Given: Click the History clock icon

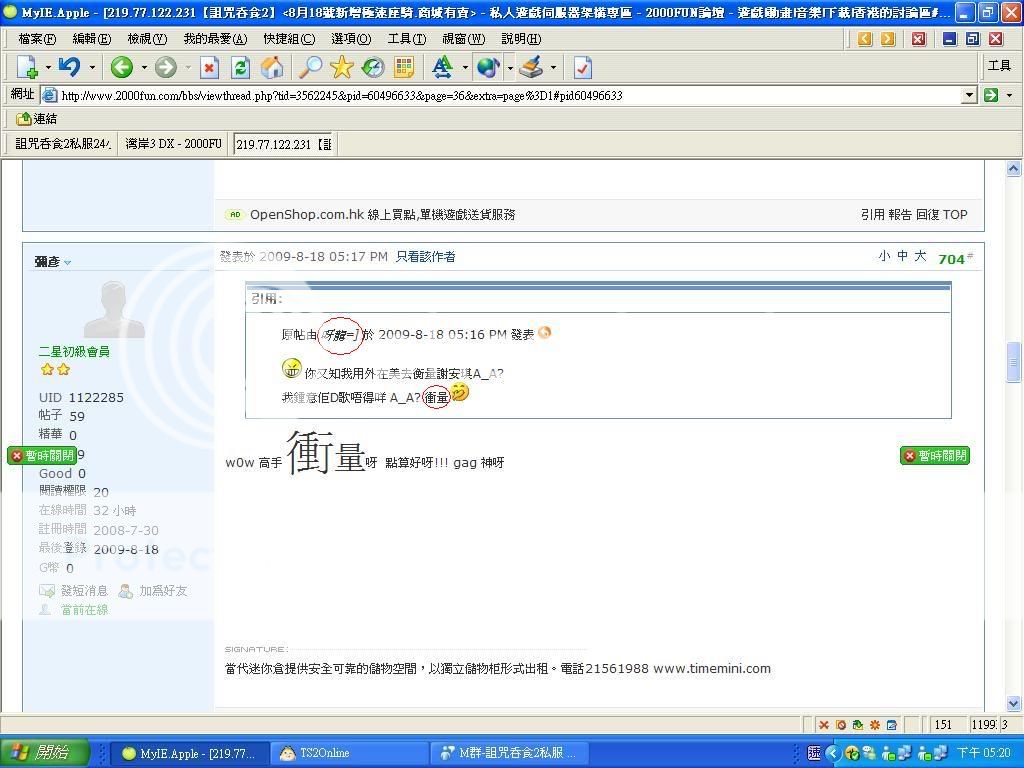Looking at the screenshot, I should tap(373, 67).
